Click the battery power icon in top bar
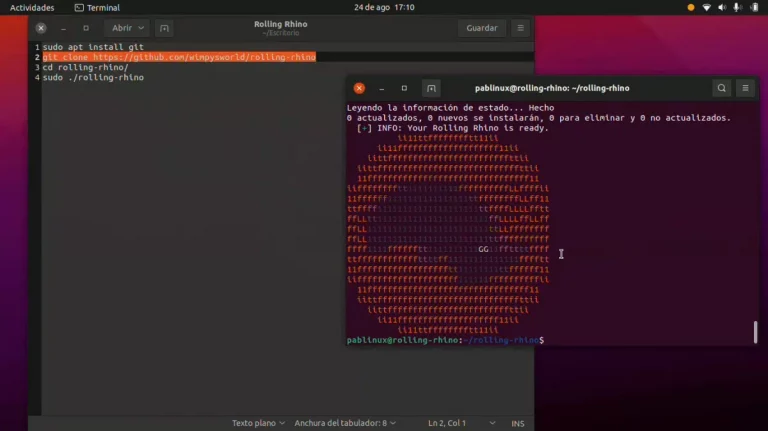Screen dimensions: 768x431 click(x=754, y=7)
